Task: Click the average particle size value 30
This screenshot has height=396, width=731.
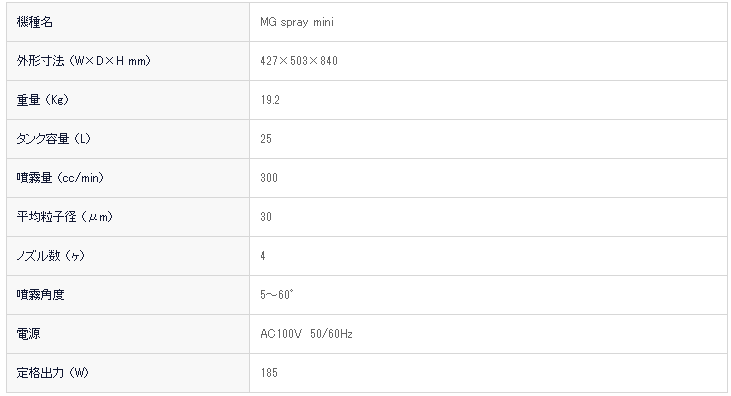Action: coord(266,217)
